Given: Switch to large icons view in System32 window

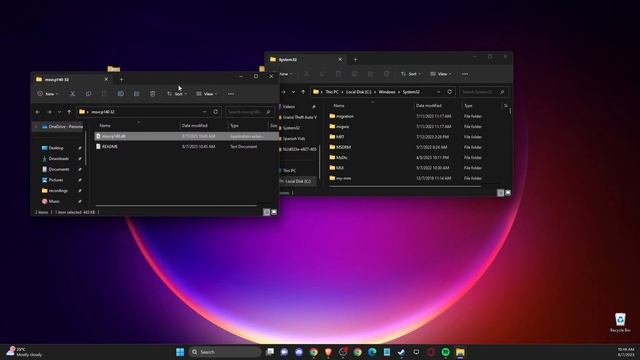Looking at the screenshot, I should [508, 193].
